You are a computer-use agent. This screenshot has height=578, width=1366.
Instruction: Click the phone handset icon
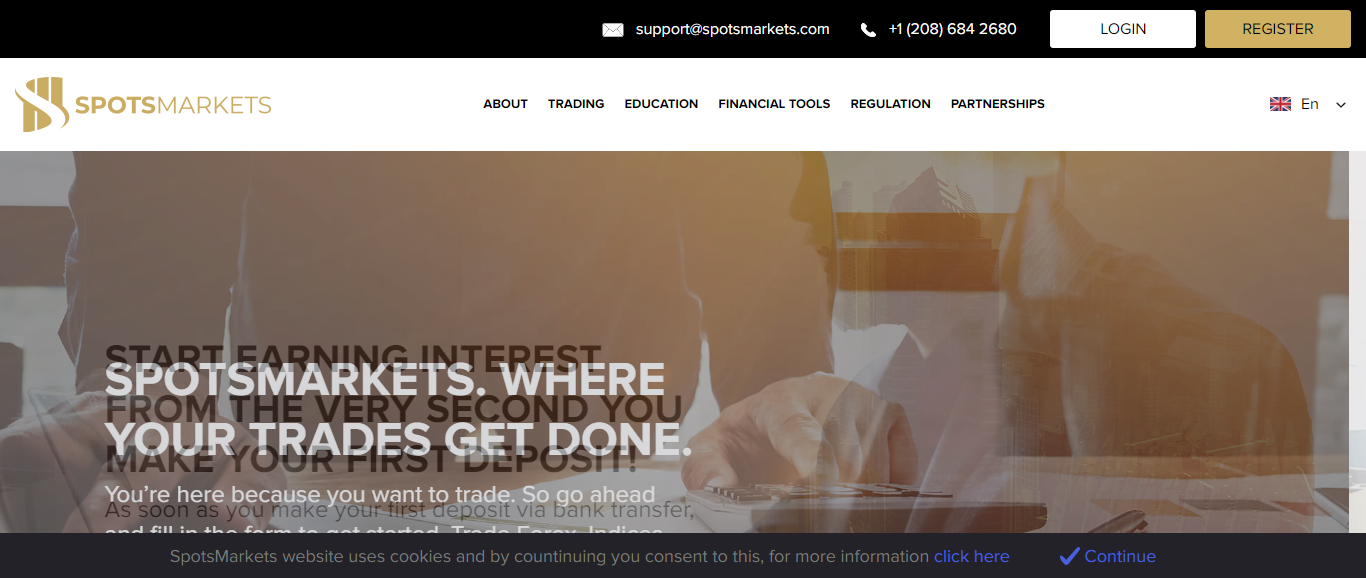[x=868, y=30]
